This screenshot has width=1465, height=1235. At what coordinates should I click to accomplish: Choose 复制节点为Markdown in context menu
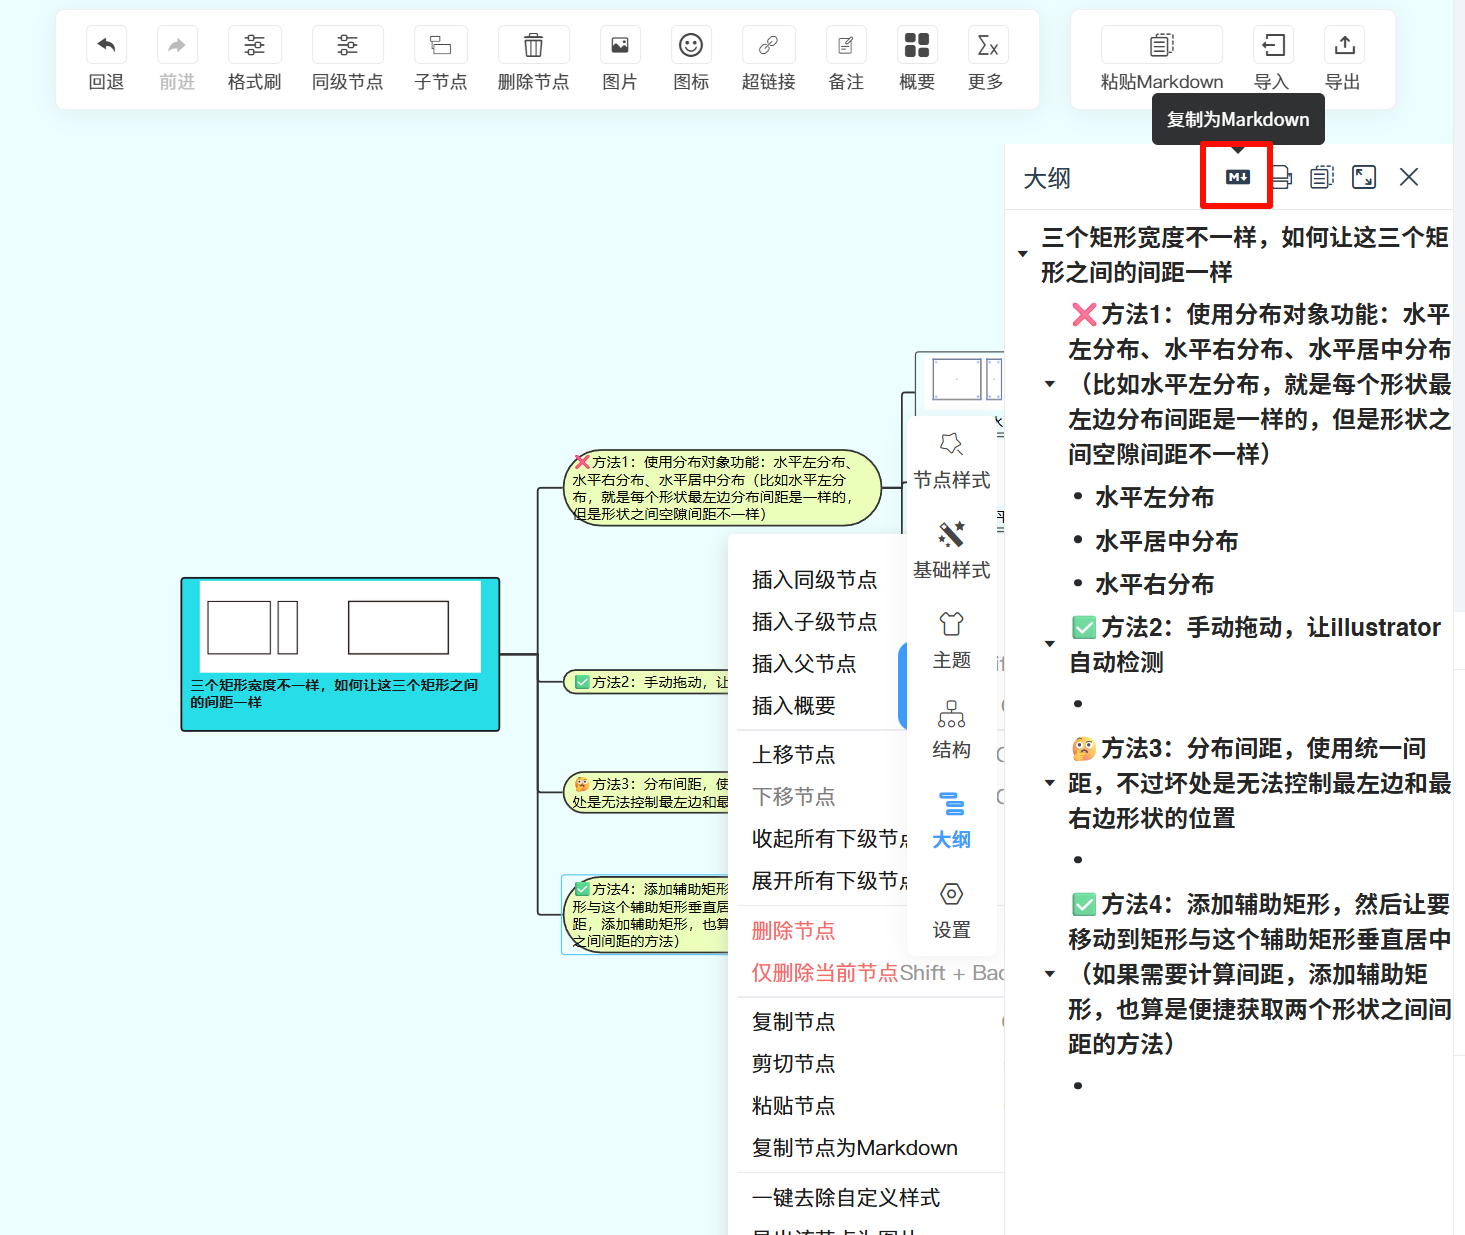[x=854, y=1148]
